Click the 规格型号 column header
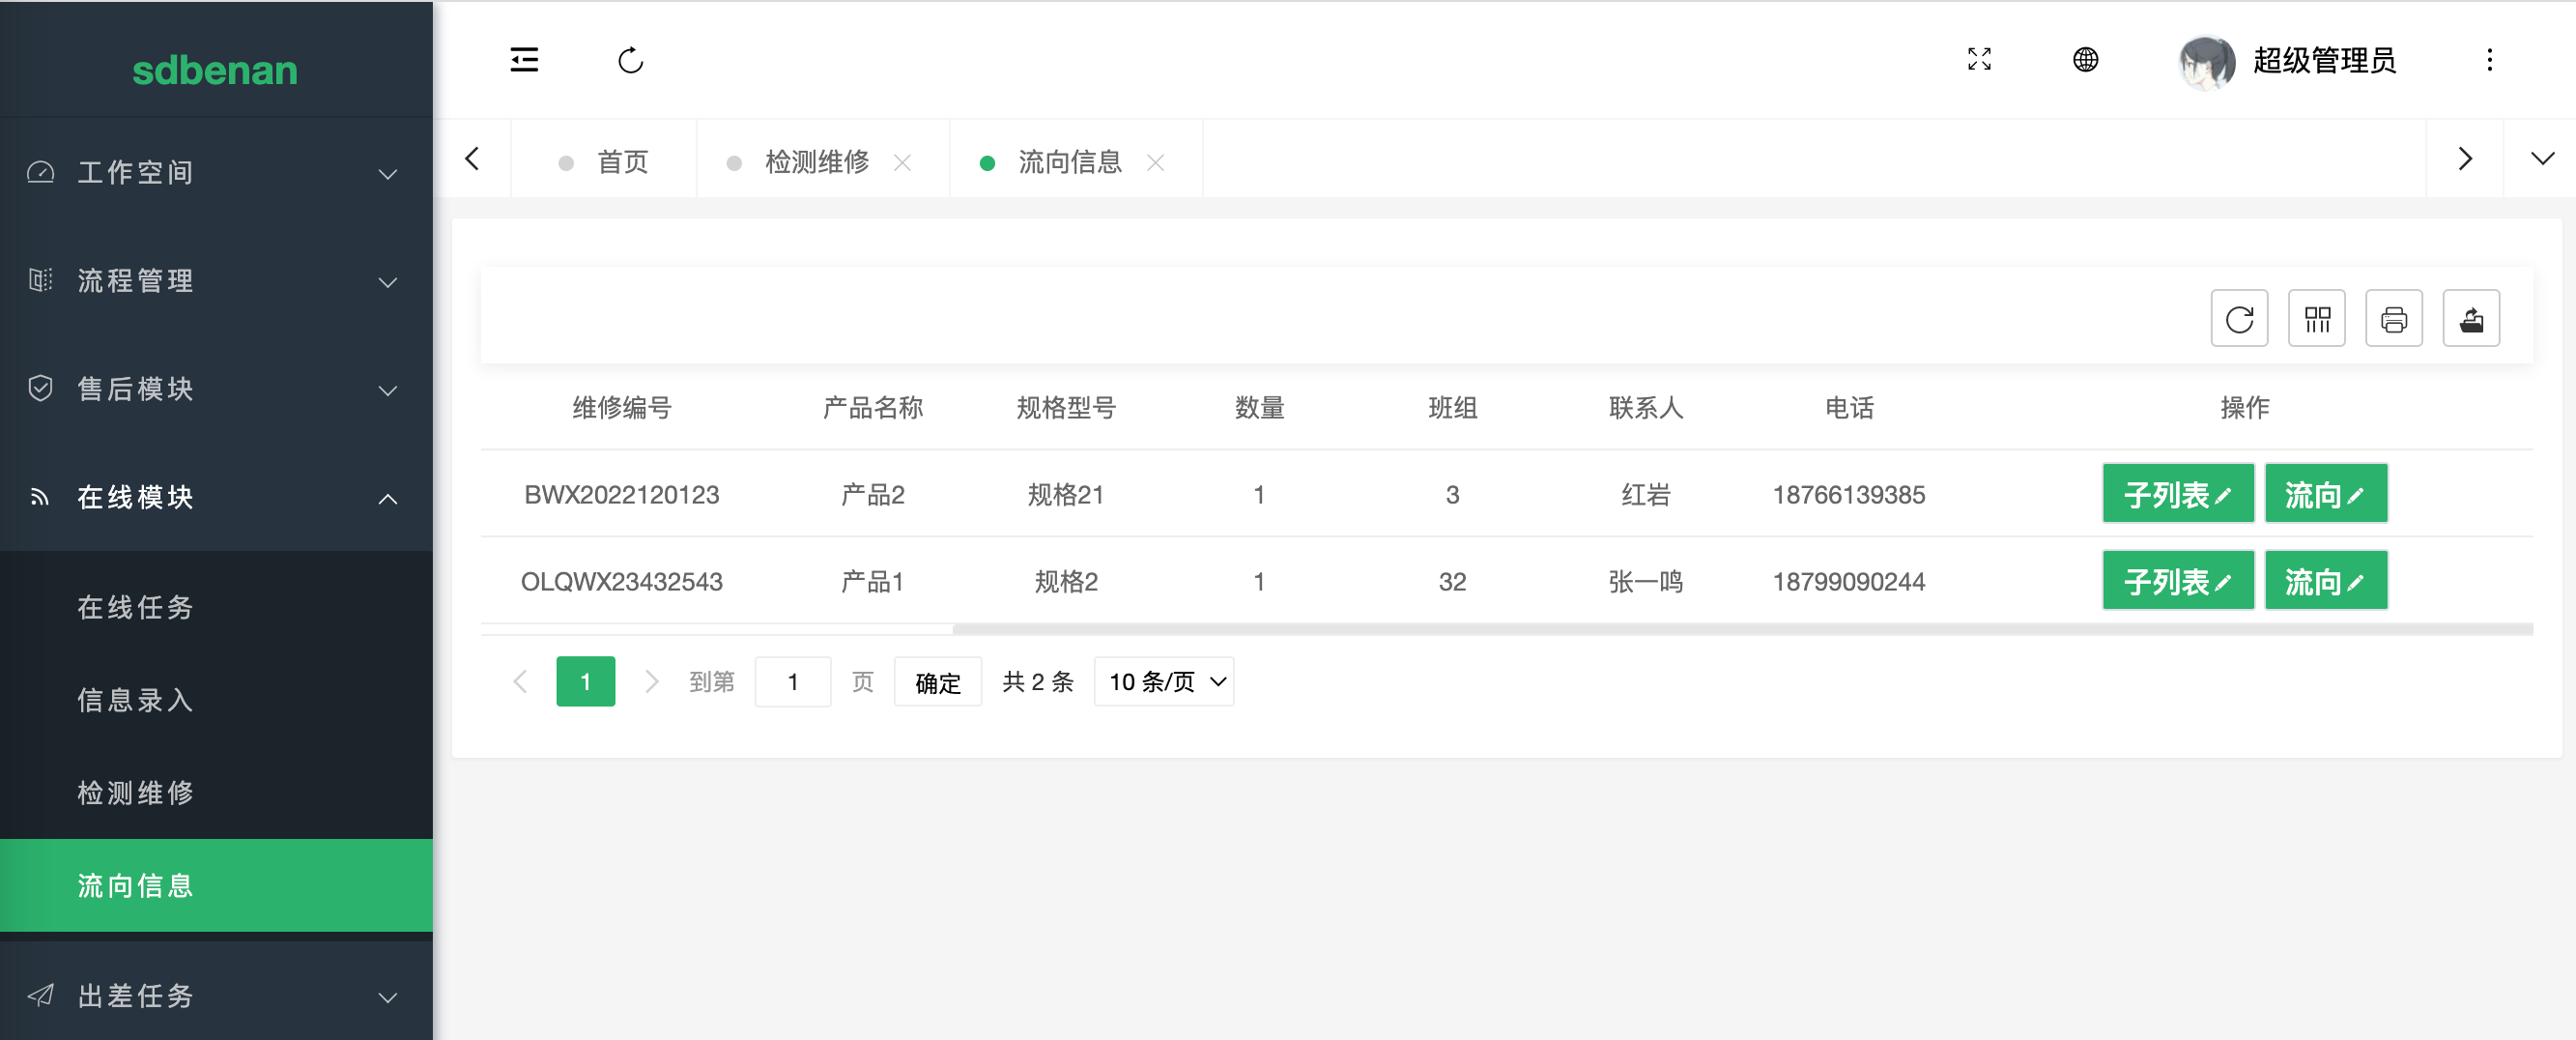 1066,408
